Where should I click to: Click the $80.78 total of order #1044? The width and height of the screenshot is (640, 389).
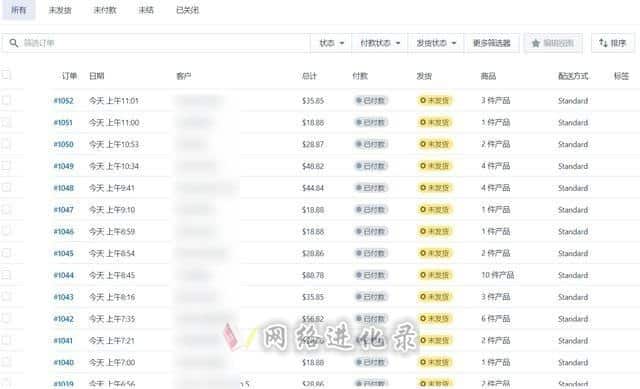click(x=313, y=275)
